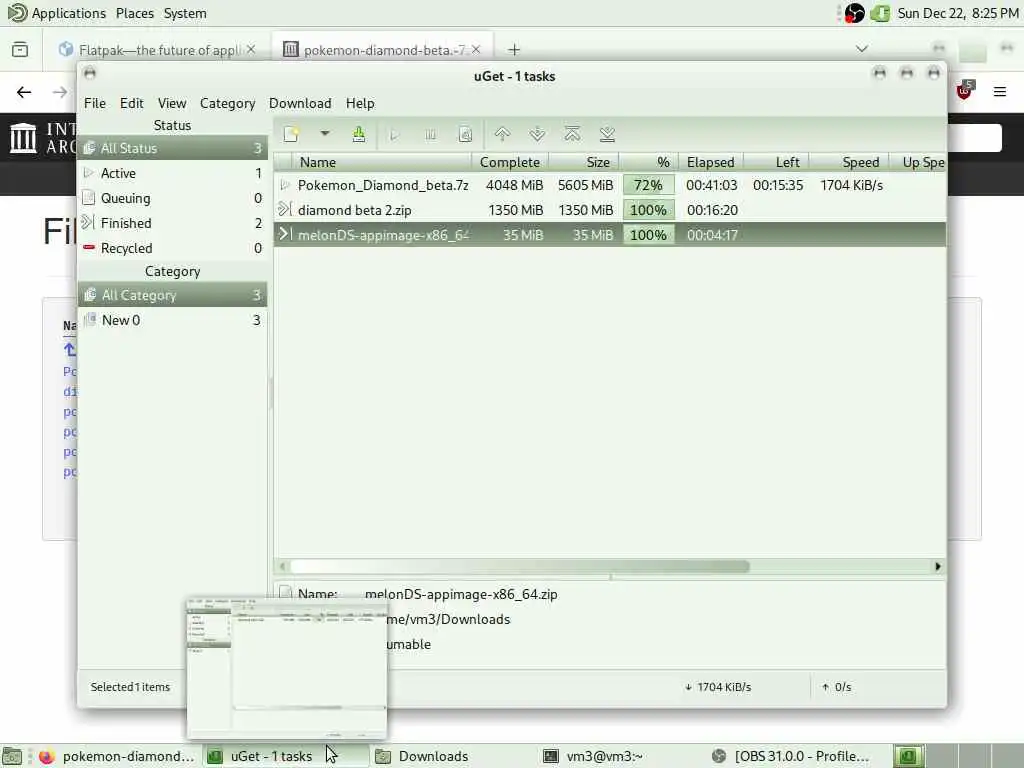Select the All Category row

pos(172,295)
